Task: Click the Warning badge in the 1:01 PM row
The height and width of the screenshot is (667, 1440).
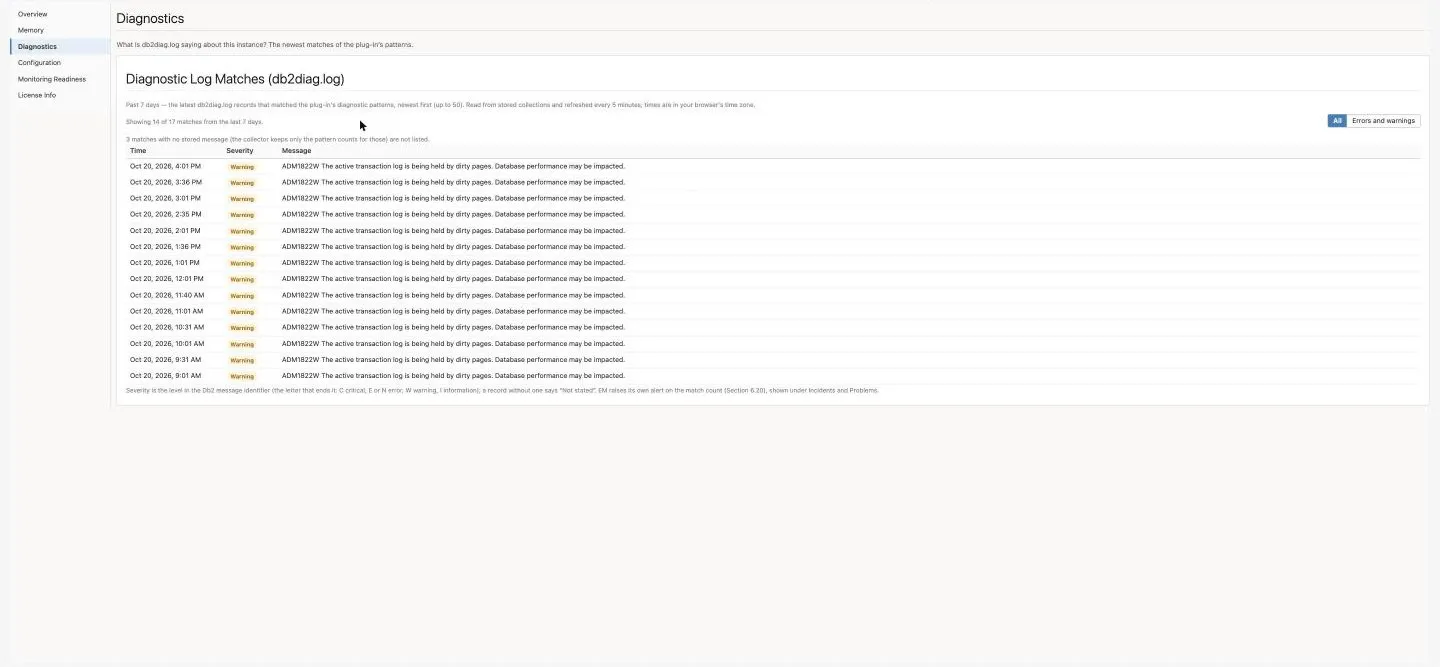Action: [x=242, y=263]
